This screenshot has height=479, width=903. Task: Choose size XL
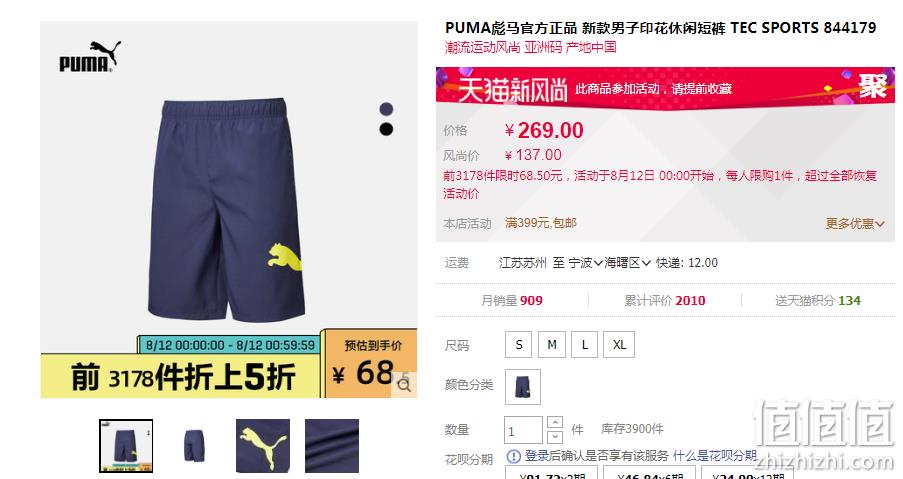coord(619,344)
